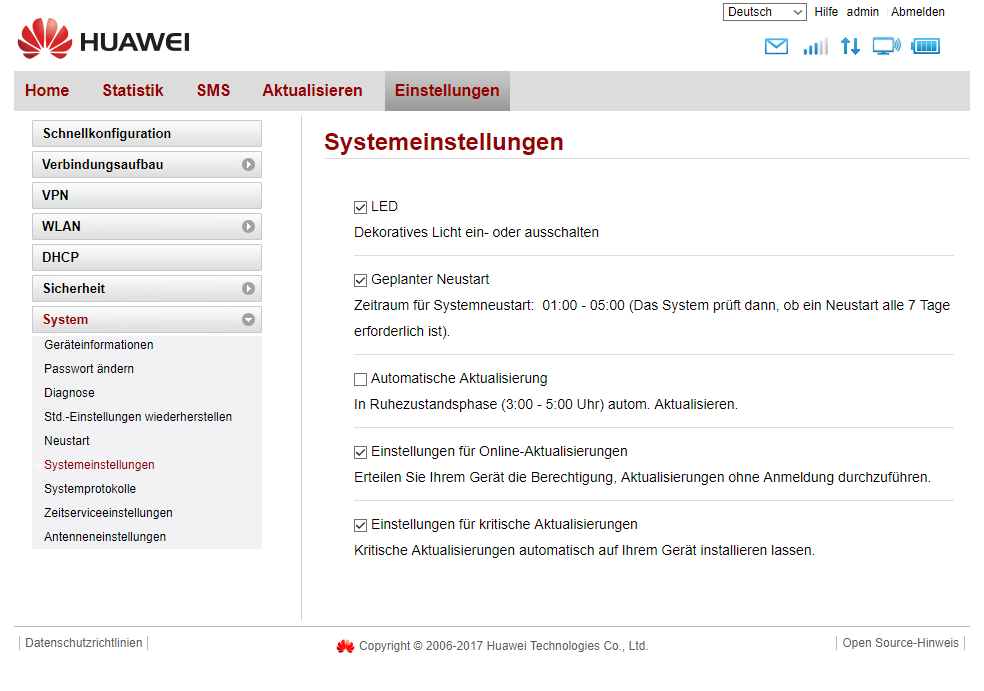Select Geräteinformationen in System submenu

pos(99,345)
